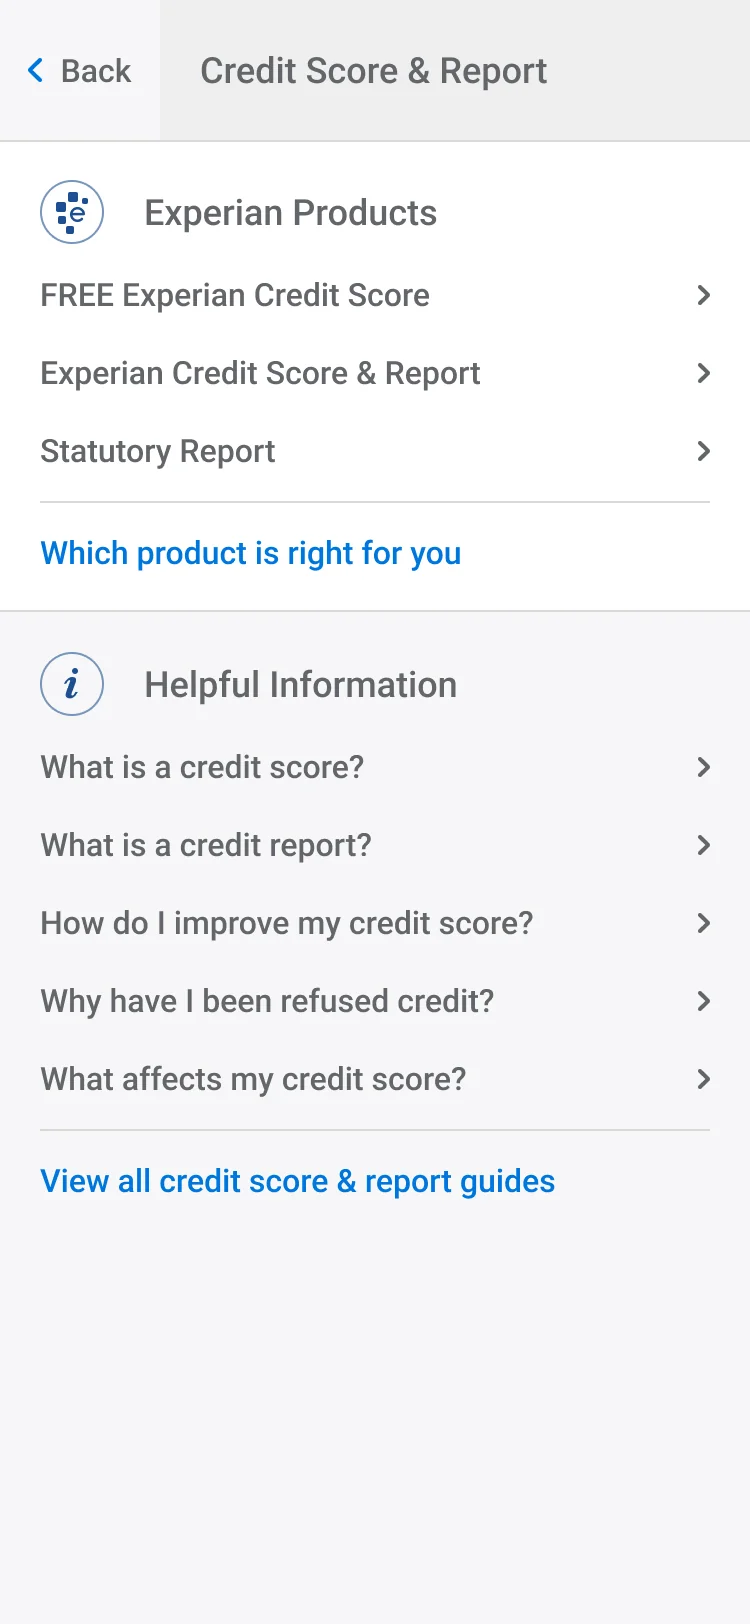Click chevron for How do I improve my credit score?

704,923
